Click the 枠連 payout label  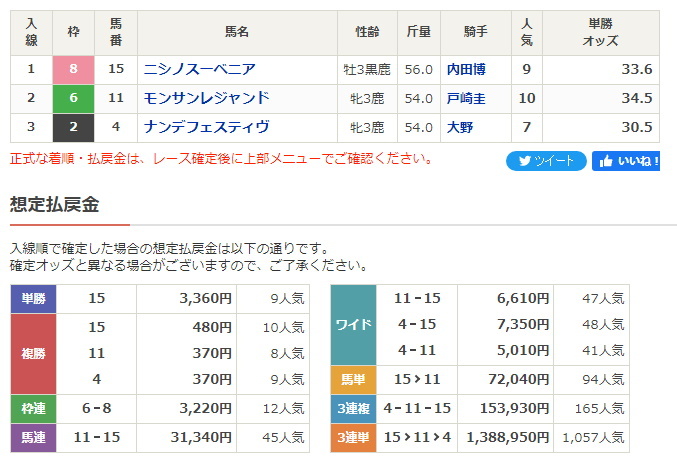point(34,408)
